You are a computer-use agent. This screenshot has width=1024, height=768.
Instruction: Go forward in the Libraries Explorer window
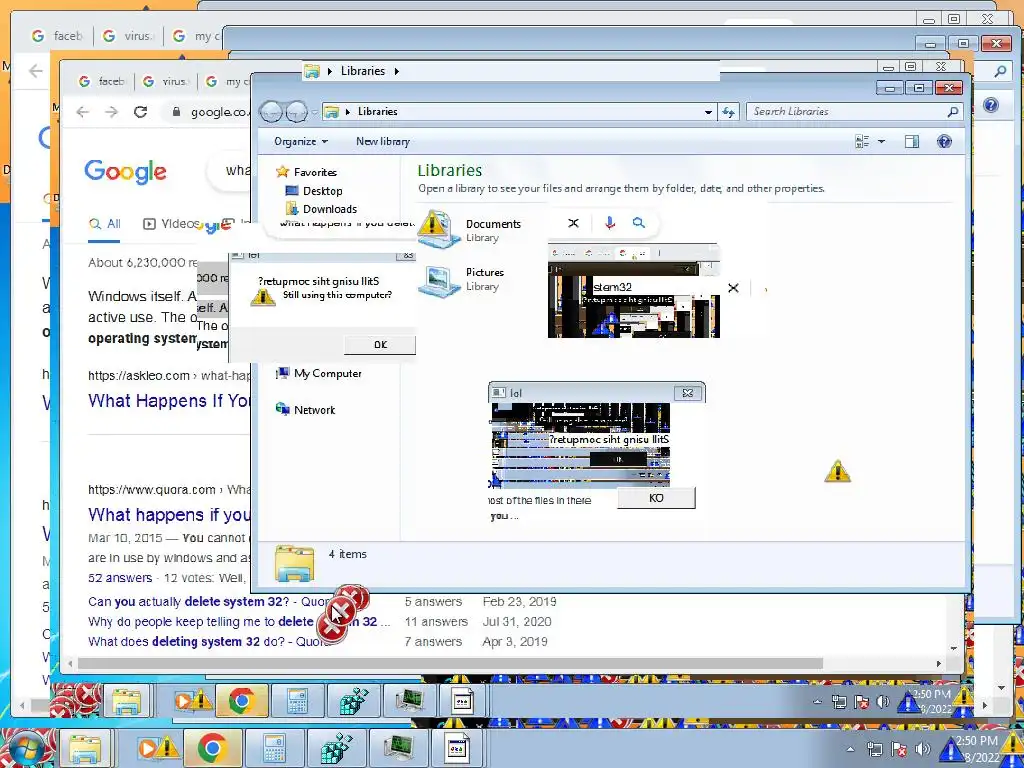(x=297, y=112)
